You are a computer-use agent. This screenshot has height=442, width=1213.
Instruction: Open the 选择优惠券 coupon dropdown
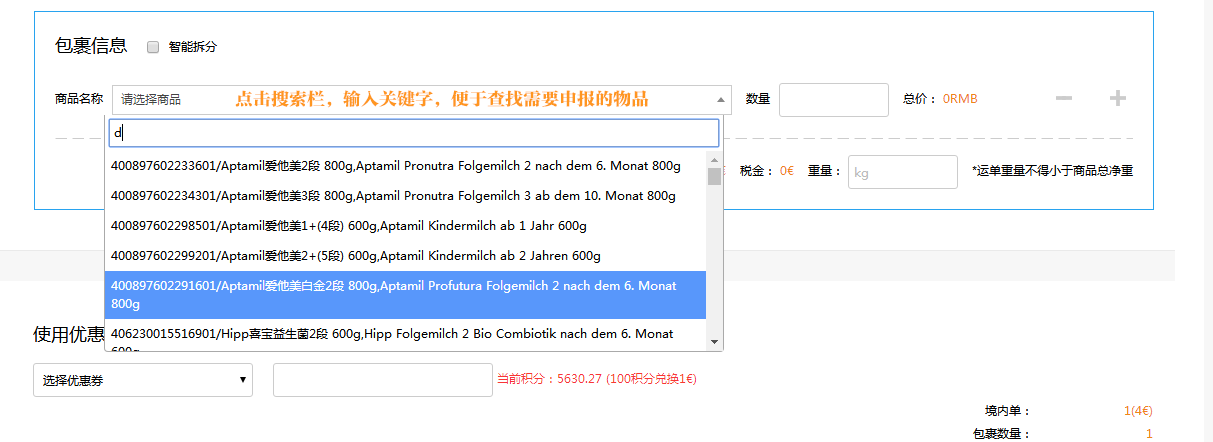[143, 380]
